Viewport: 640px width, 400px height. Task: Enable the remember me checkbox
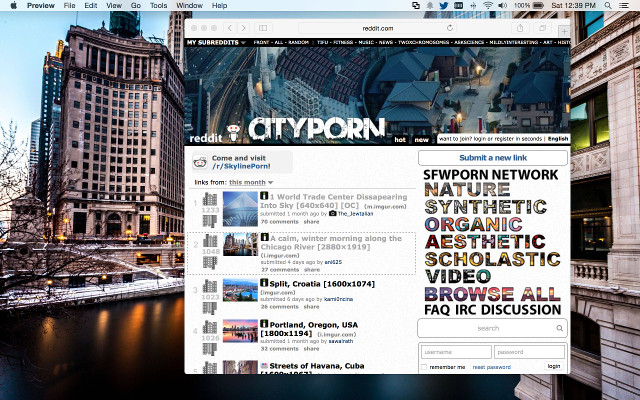click(424, 367)
